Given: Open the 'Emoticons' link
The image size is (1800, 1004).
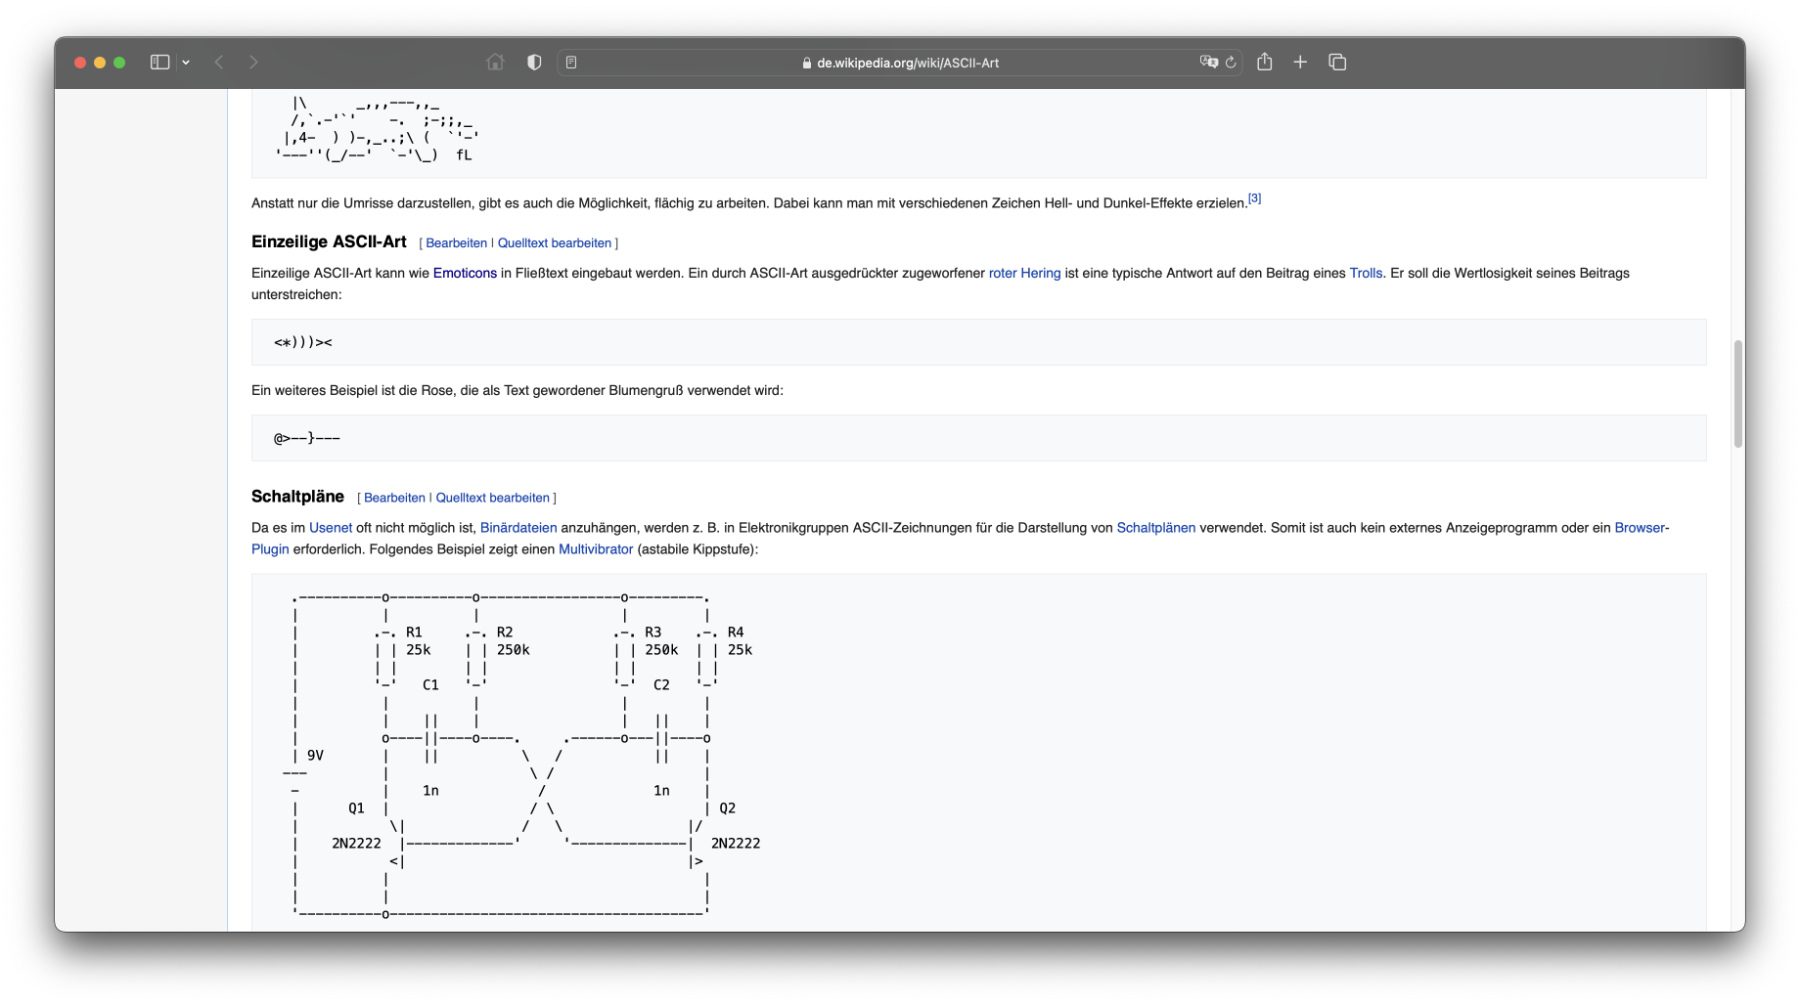Looking at the screenshot, I should pos(464,273).
